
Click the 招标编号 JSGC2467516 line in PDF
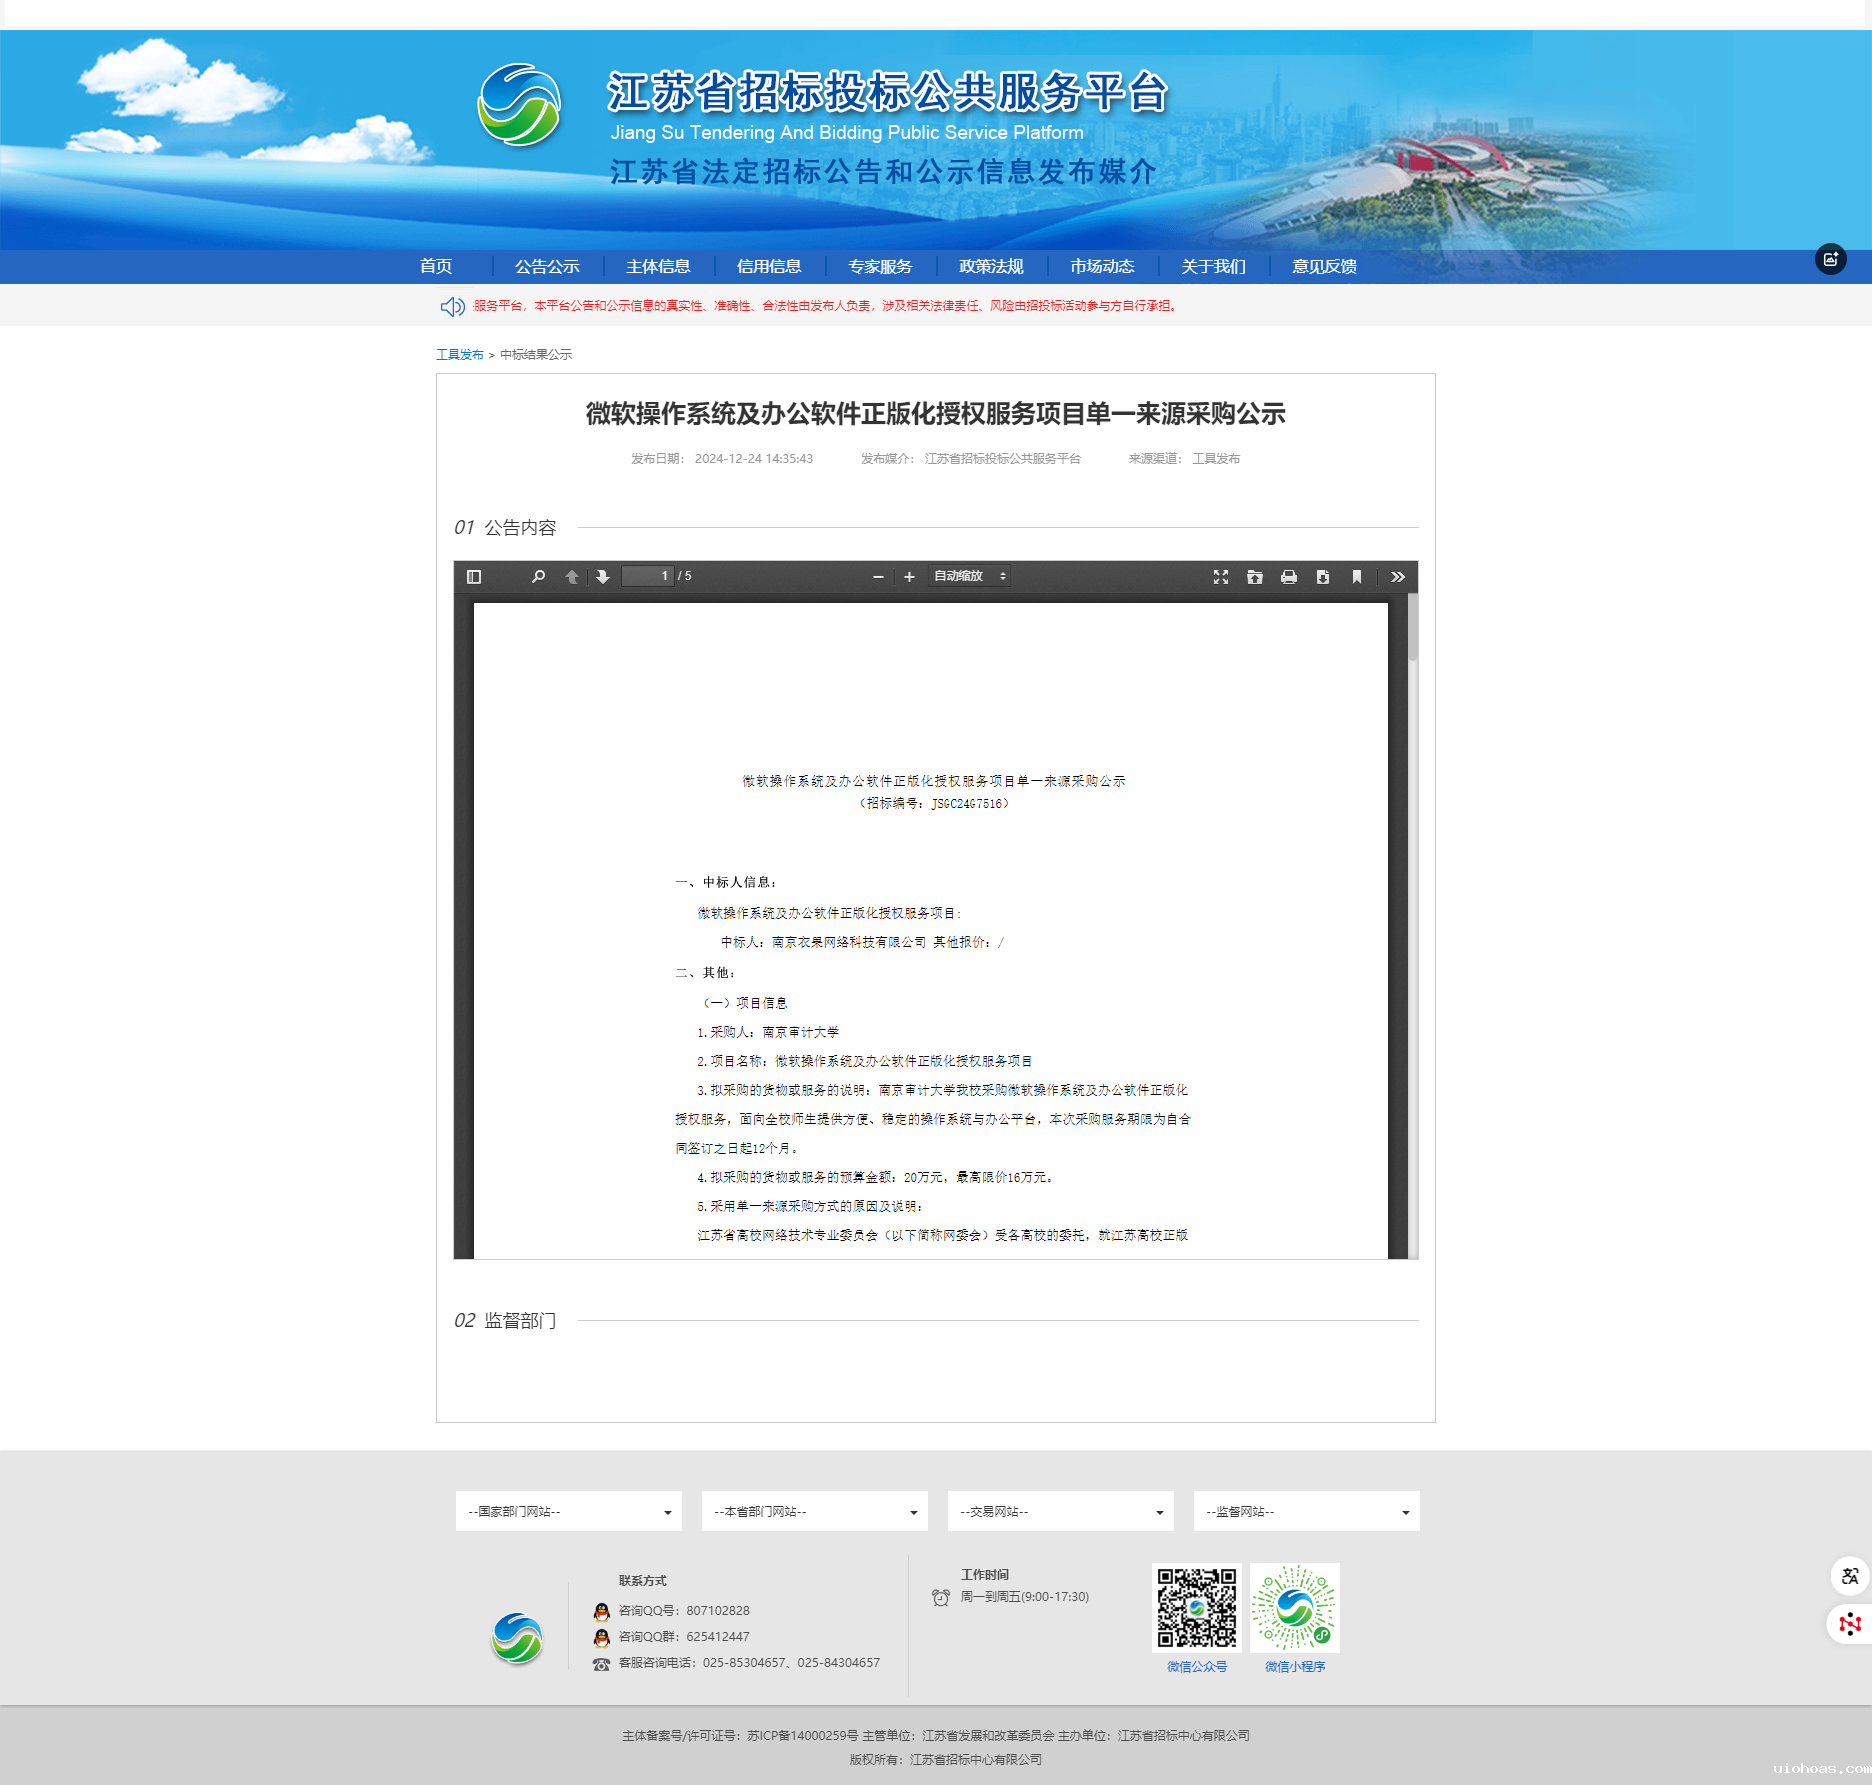coord(934,804)
